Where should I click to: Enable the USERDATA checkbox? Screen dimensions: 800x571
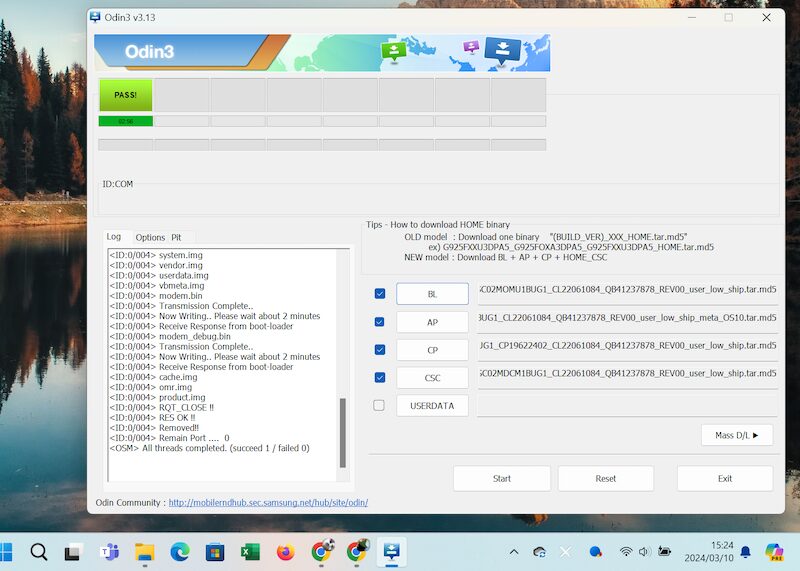click(379, 406)
